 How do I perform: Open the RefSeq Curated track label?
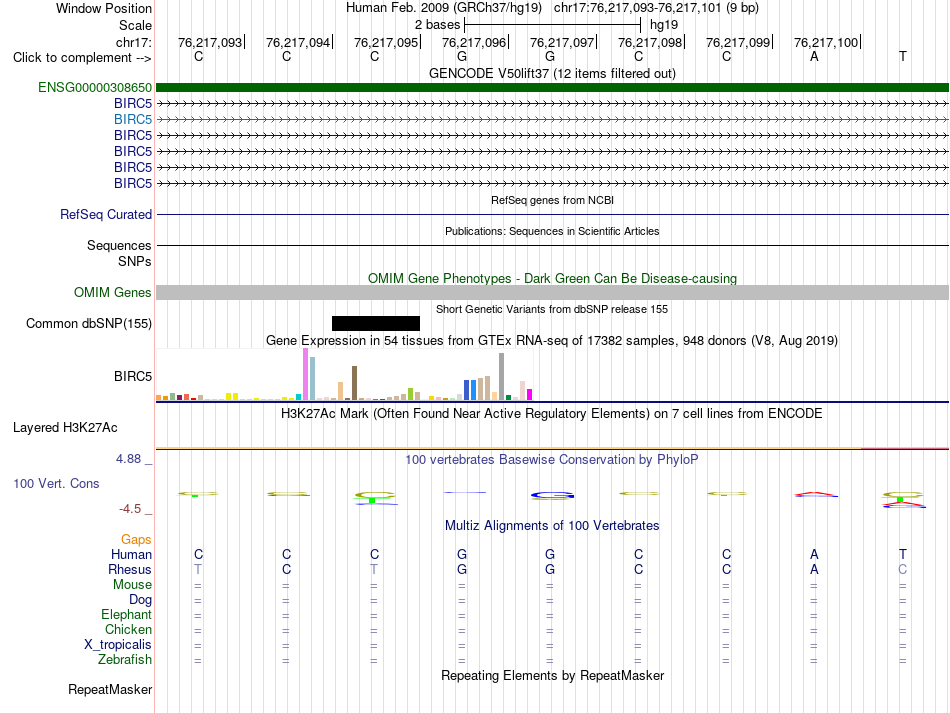tap(106, 214)
